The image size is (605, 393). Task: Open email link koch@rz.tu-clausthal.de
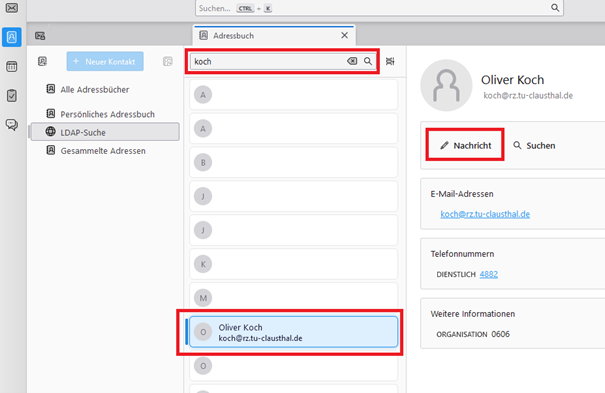coord(485,214)
